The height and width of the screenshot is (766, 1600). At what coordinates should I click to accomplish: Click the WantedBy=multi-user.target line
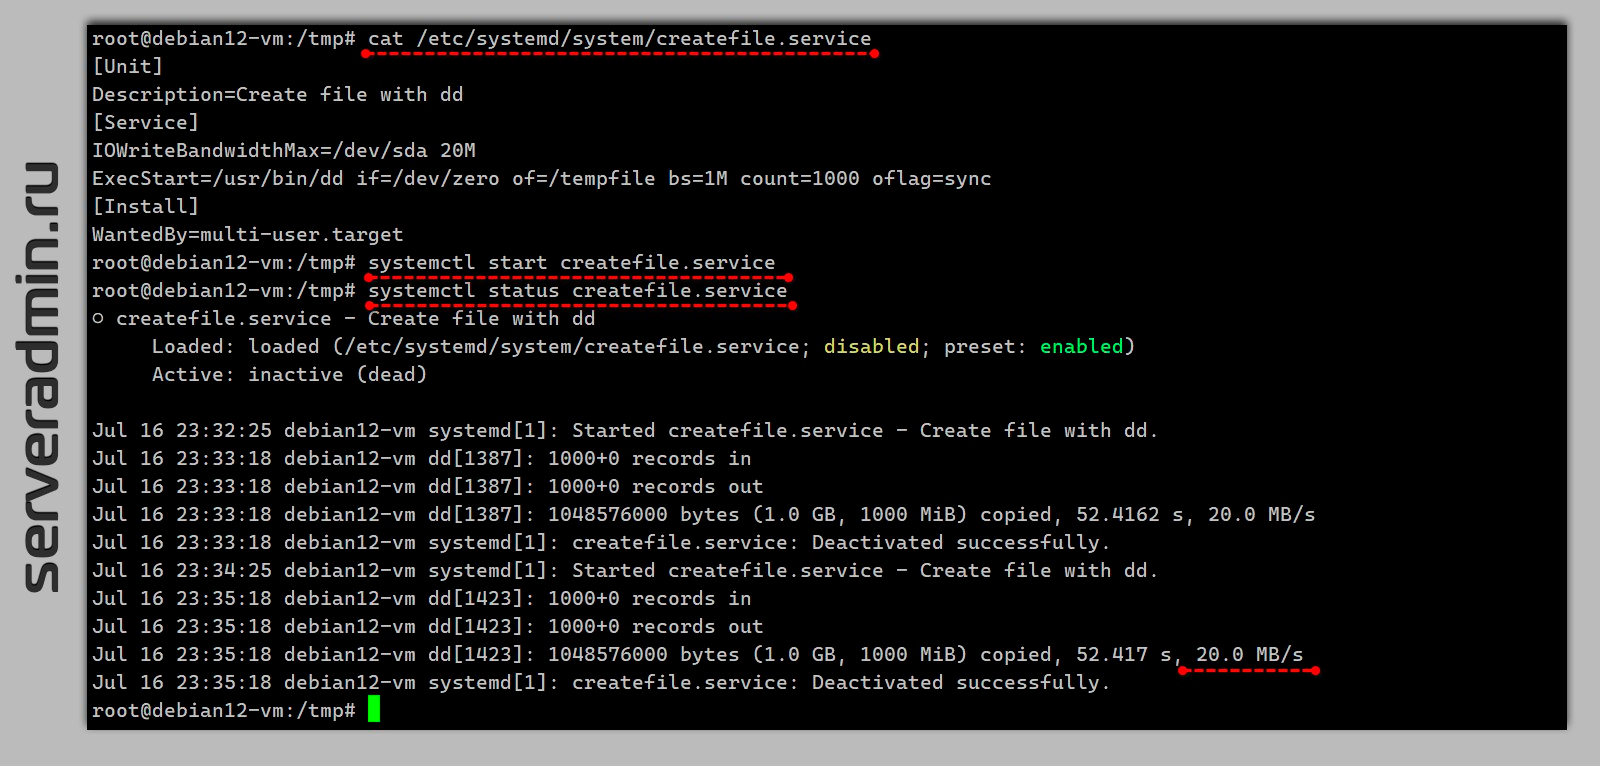click(x=247, y=235)
